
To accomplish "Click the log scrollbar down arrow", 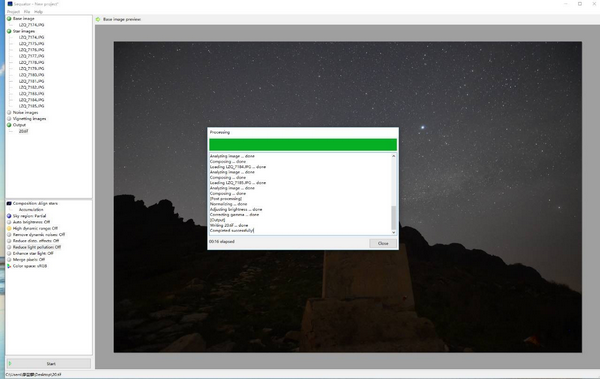I will (393, 232).
